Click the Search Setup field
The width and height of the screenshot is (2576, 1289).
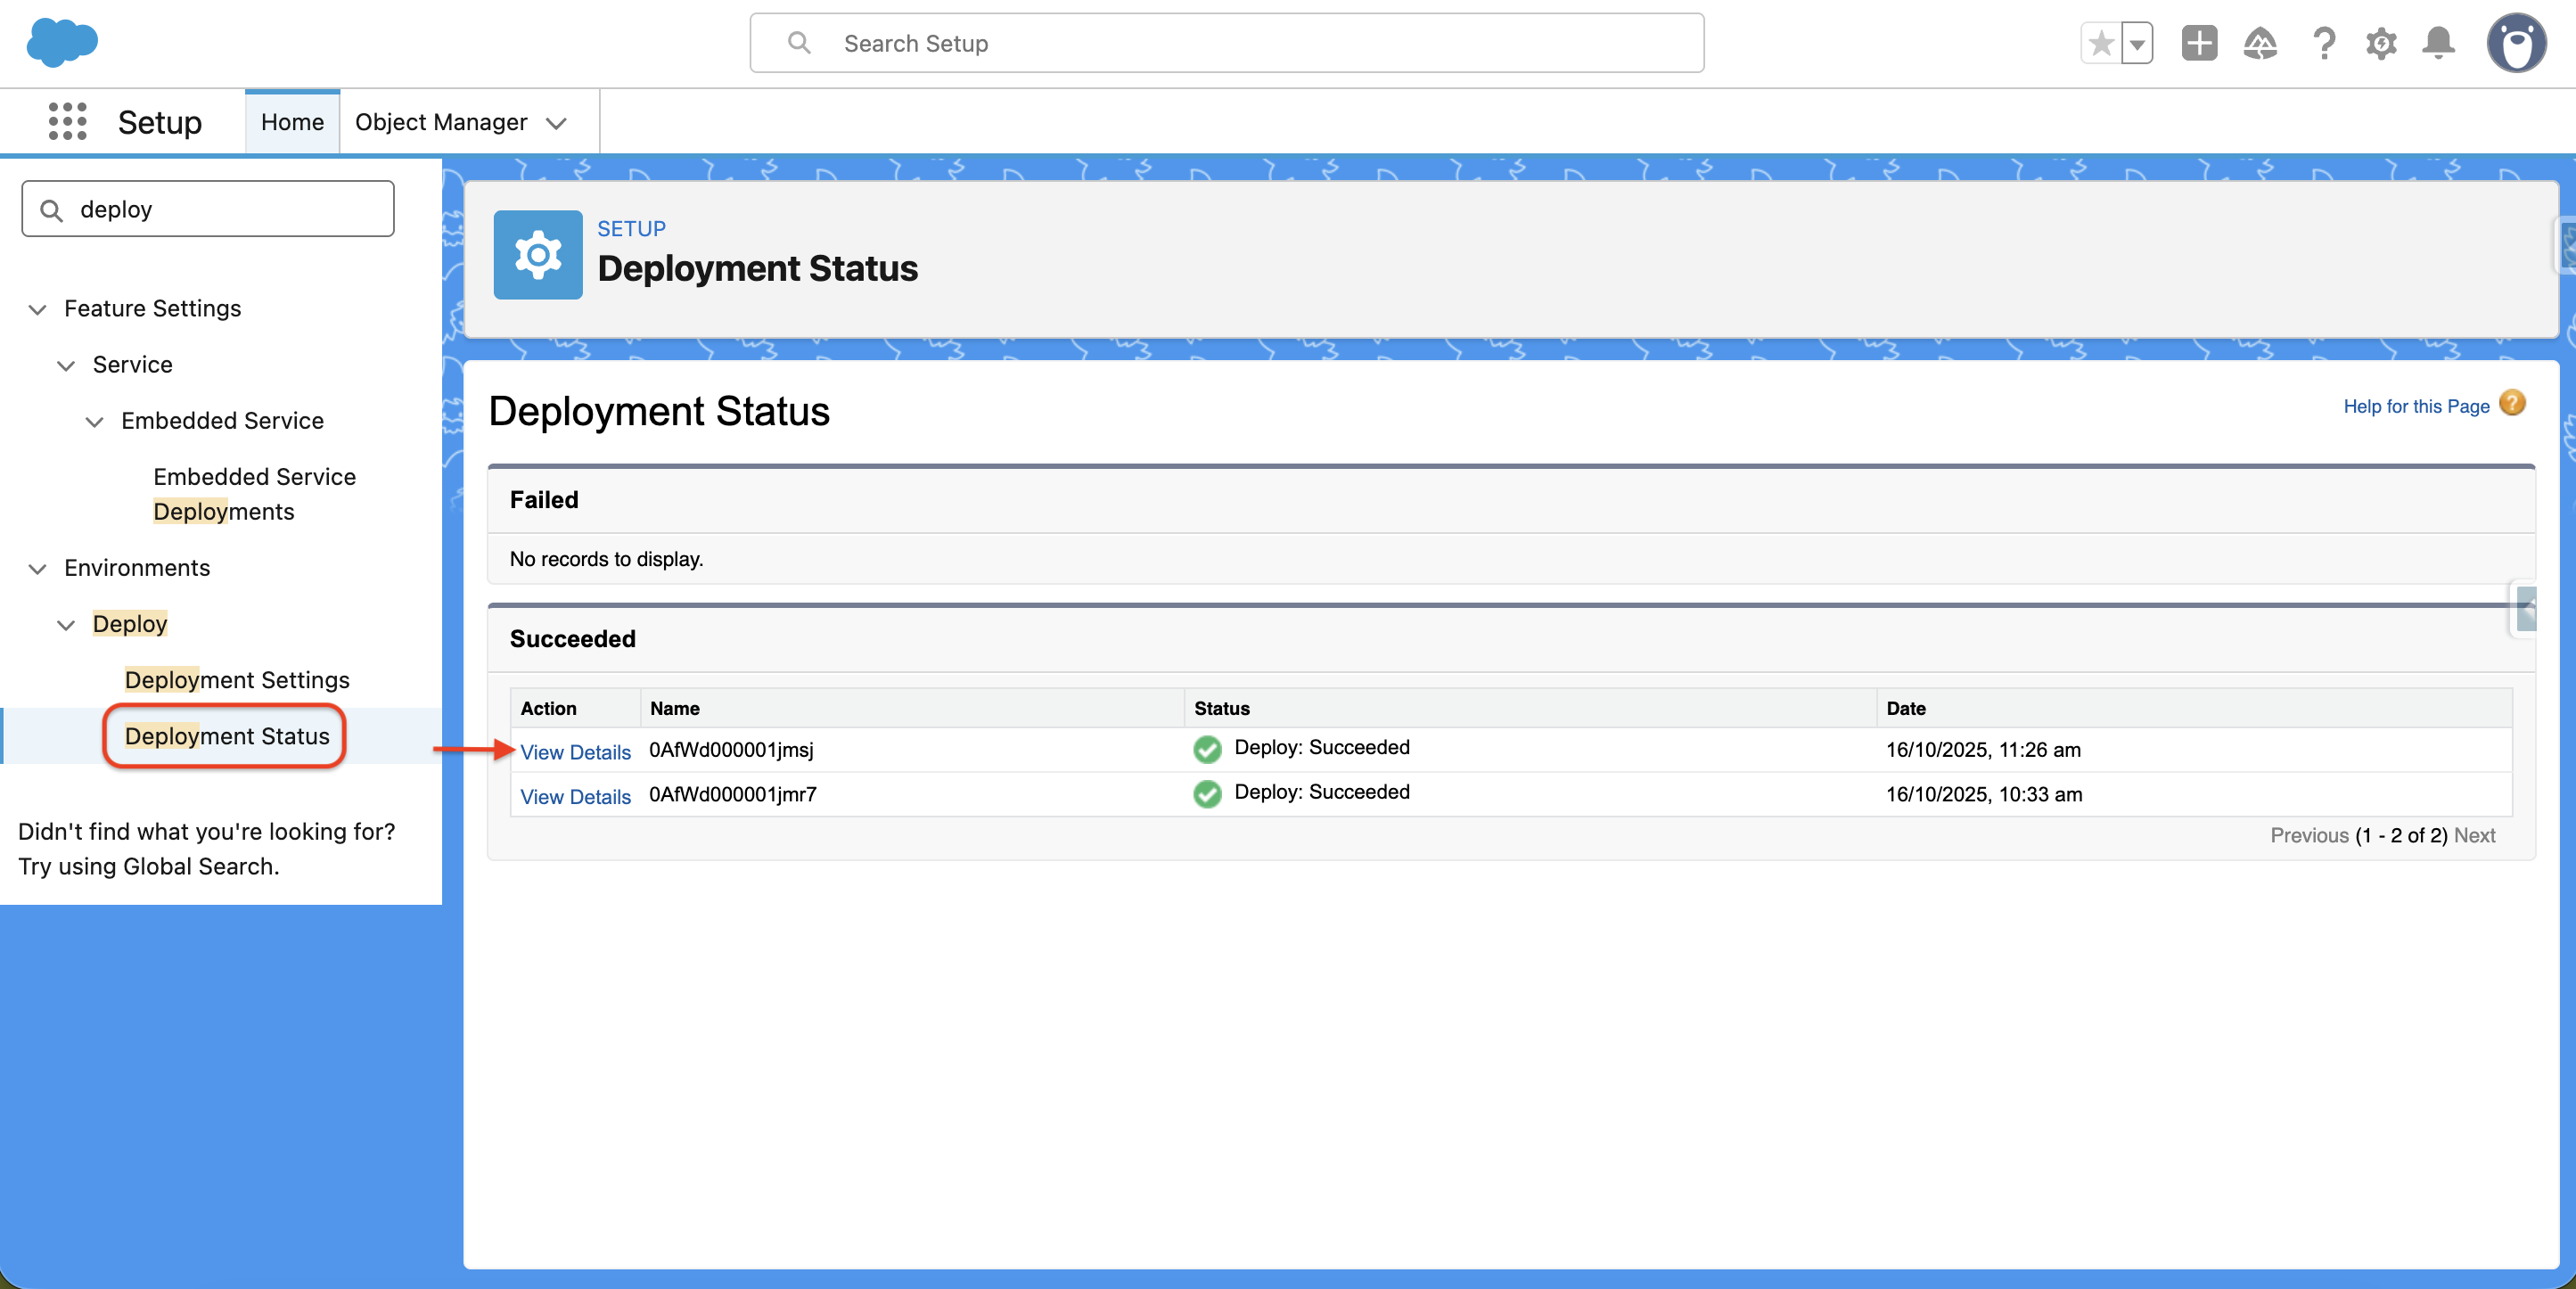pos(1226,43)
